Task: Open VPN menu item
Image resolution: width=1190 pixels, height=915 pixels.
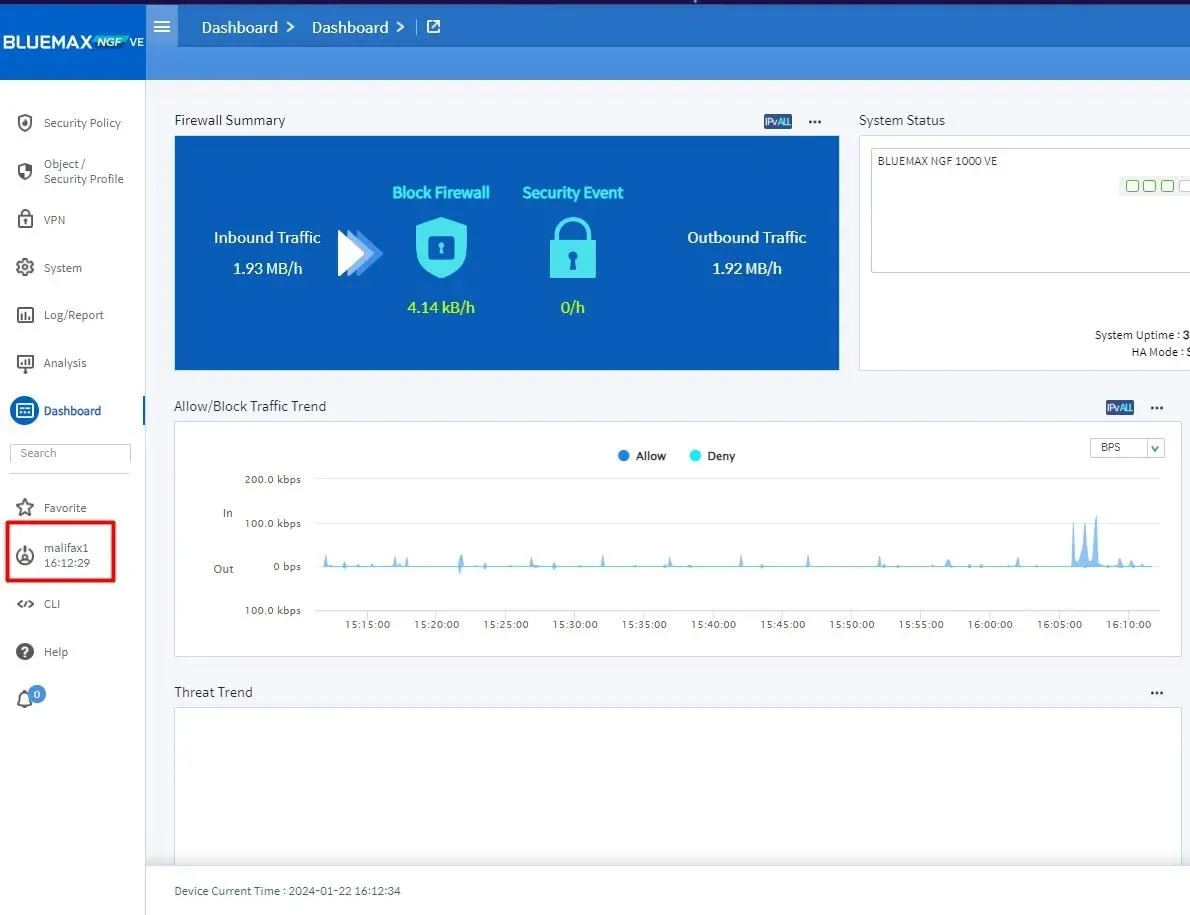Action: [54, 220]
